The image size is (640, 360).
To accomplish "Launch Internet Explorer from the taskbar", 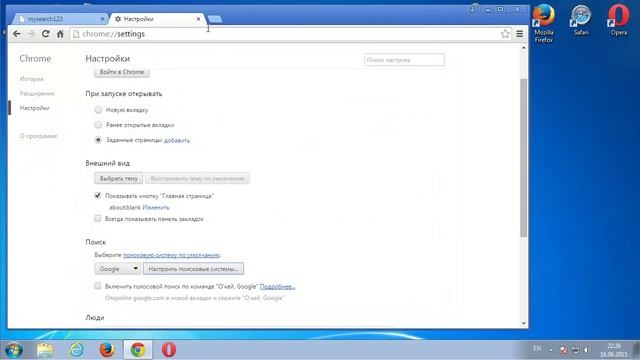I will click(x=76, y=350).
